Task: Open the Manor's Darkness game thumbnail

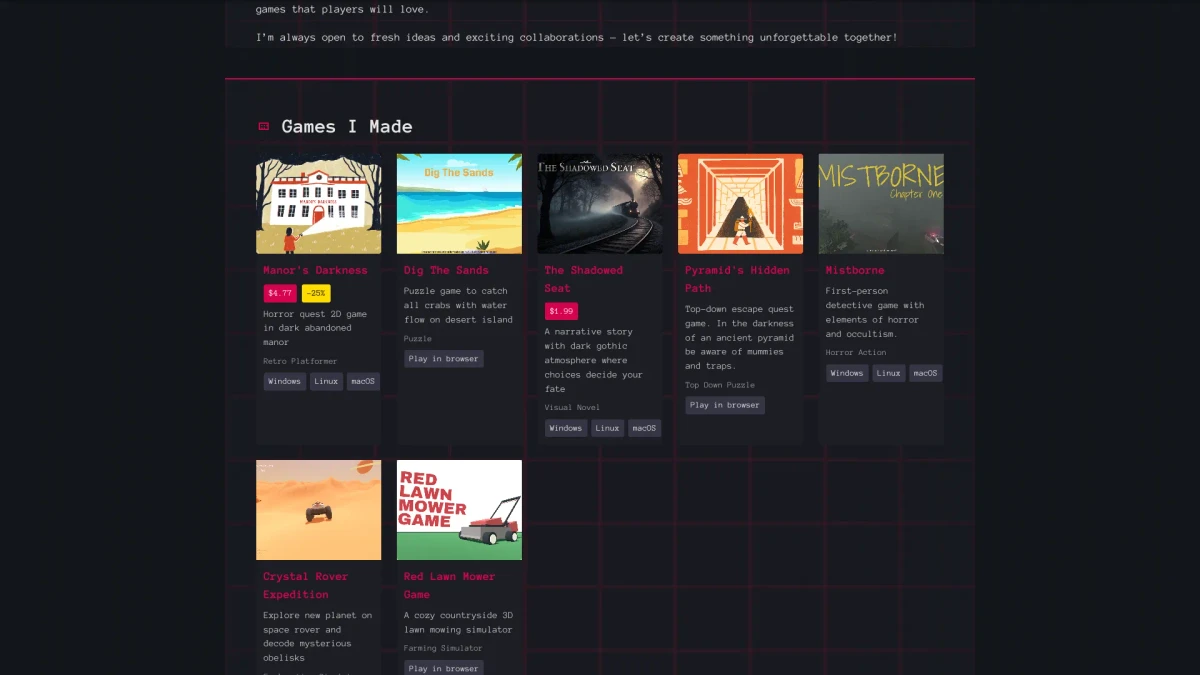Action: coord(318,203)
